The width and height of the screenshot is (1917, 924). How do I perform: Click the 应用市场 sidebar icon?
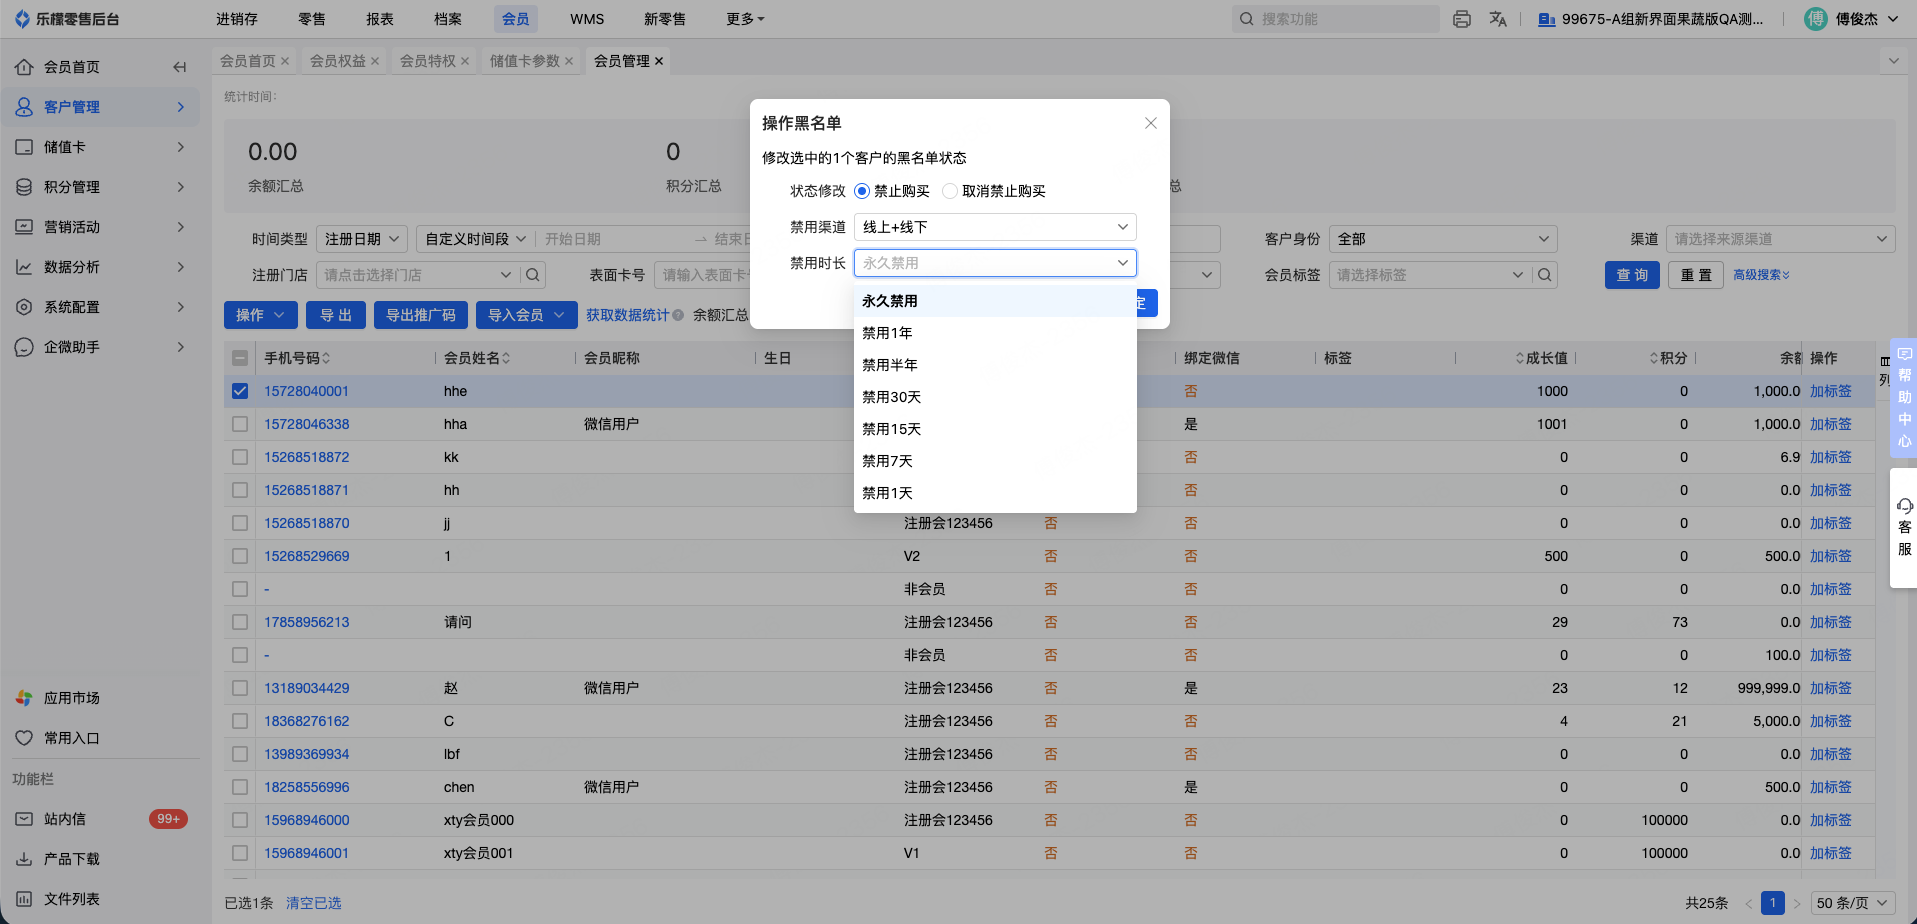click(x=24, y=698)
